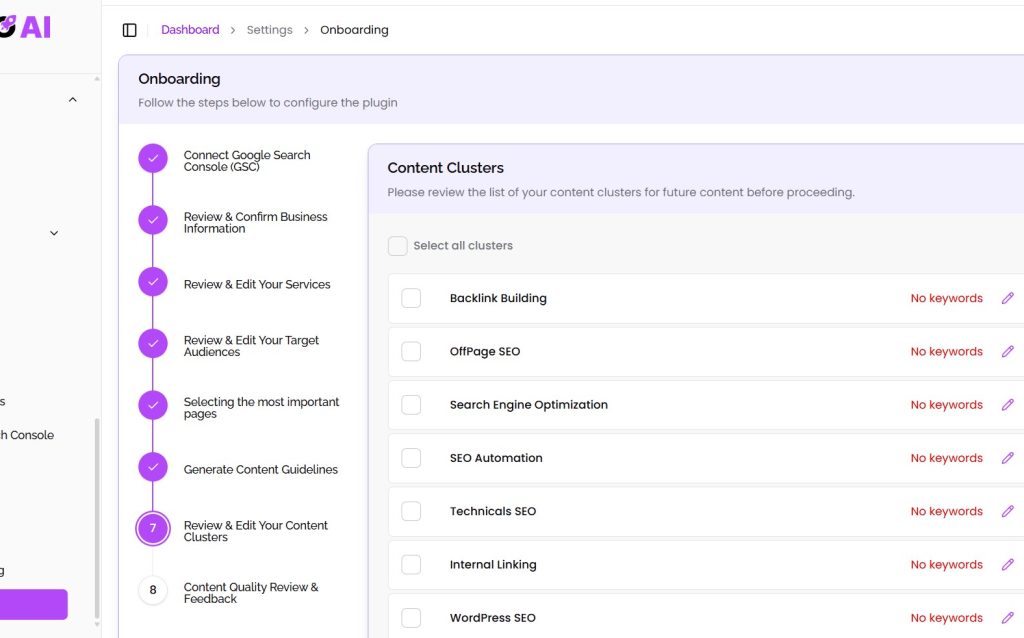Open Review & Edit Your Content Clusters step
This screenshot has width=1024, height=638.
(x=255, y=531)
